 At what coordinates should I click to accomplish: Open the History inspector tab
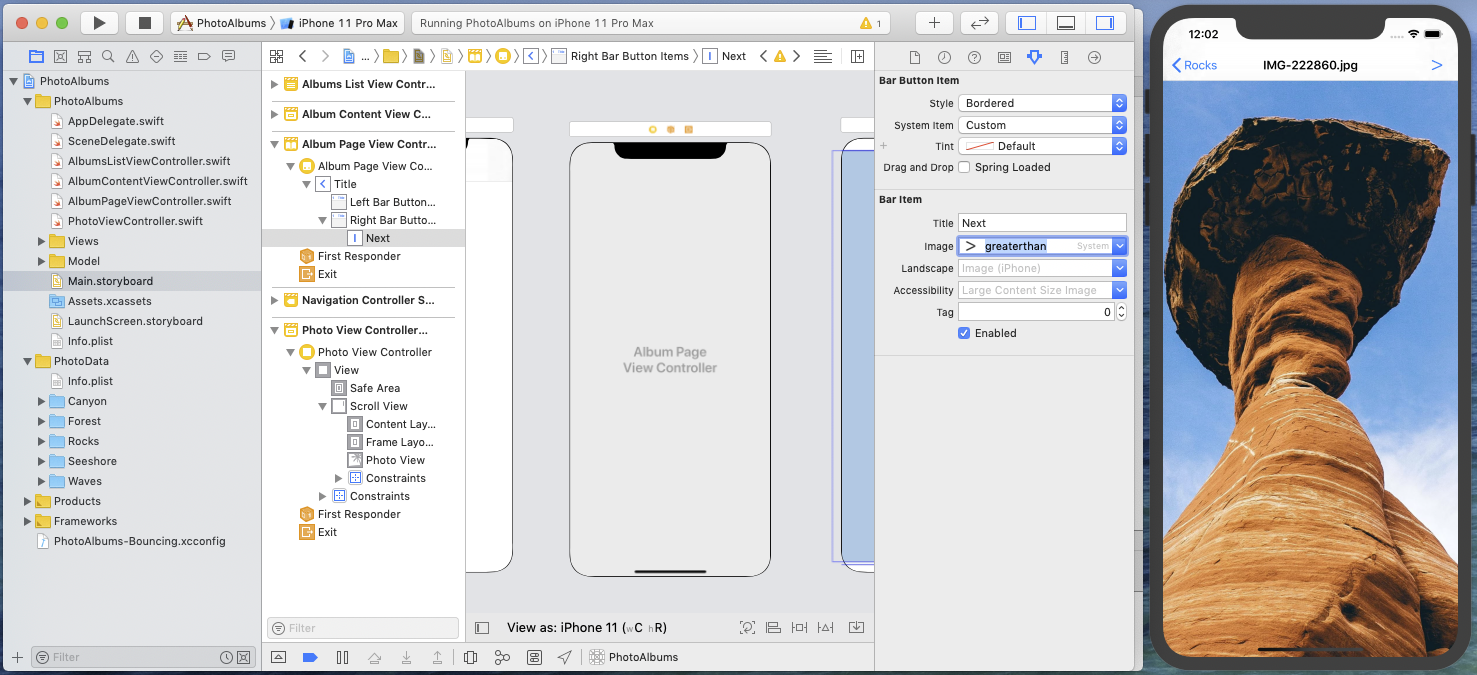[x=944, y=57]
